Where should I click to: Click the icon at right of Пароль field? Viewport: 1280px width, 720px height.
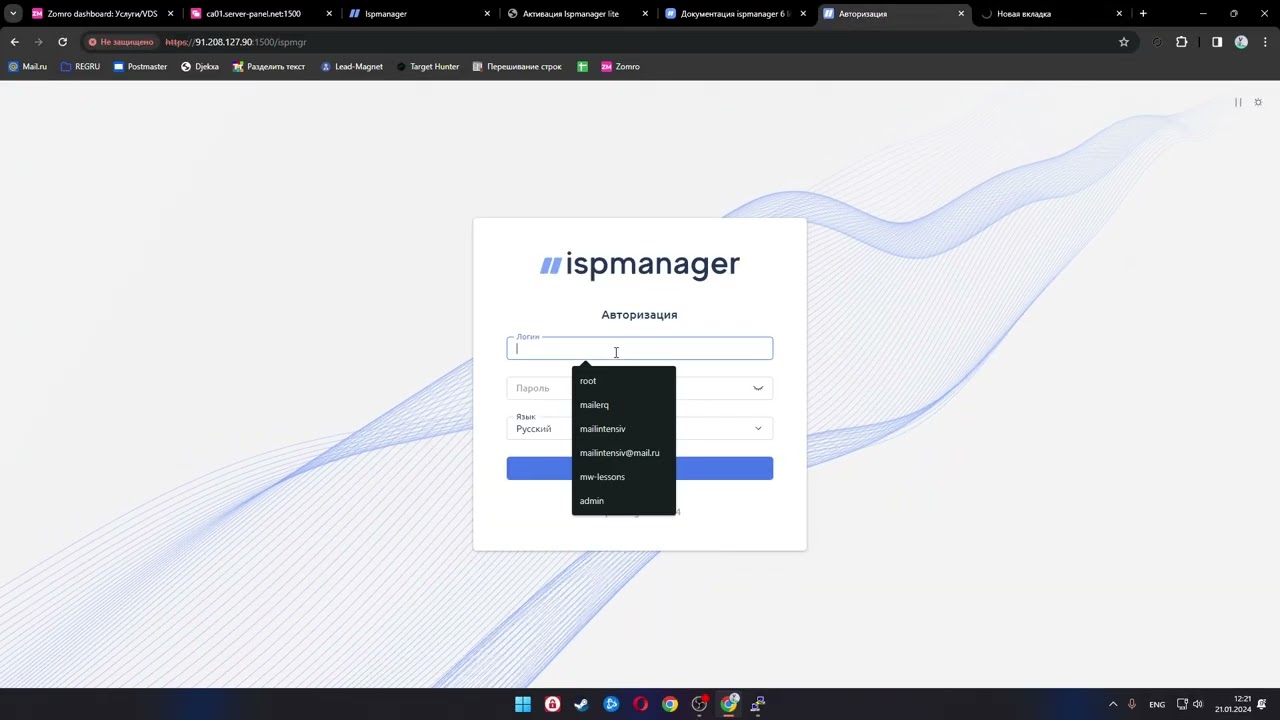coord(758,388)
